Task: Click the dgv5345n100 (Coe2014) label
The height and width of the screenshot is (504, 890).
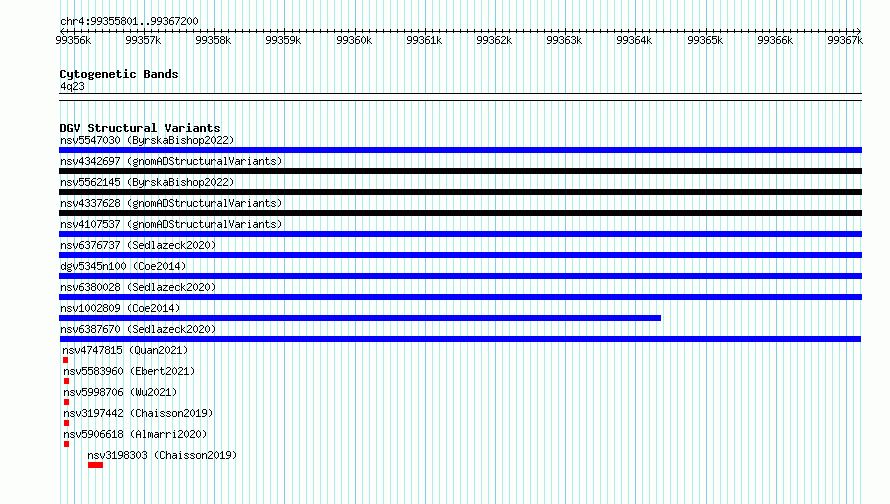Action: (123, 266)
